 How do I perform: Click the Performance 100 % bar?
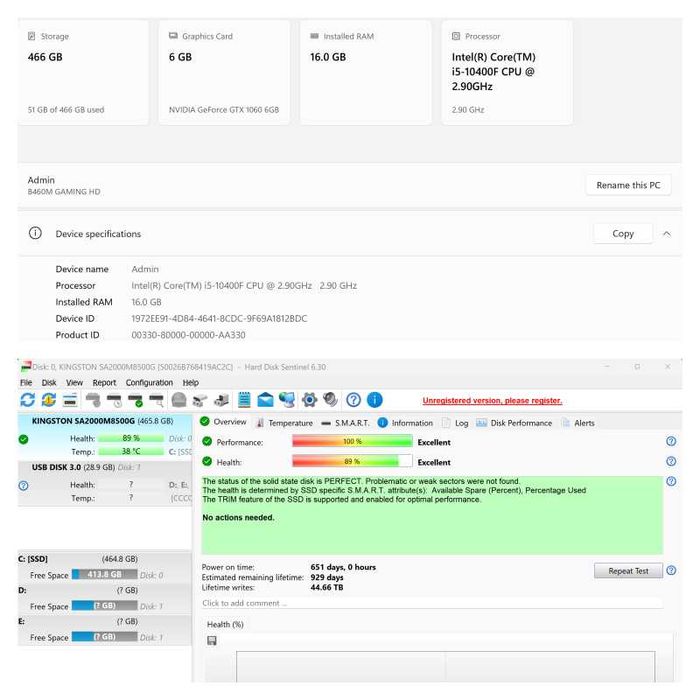pyautogui.click(x=352, y=442)
